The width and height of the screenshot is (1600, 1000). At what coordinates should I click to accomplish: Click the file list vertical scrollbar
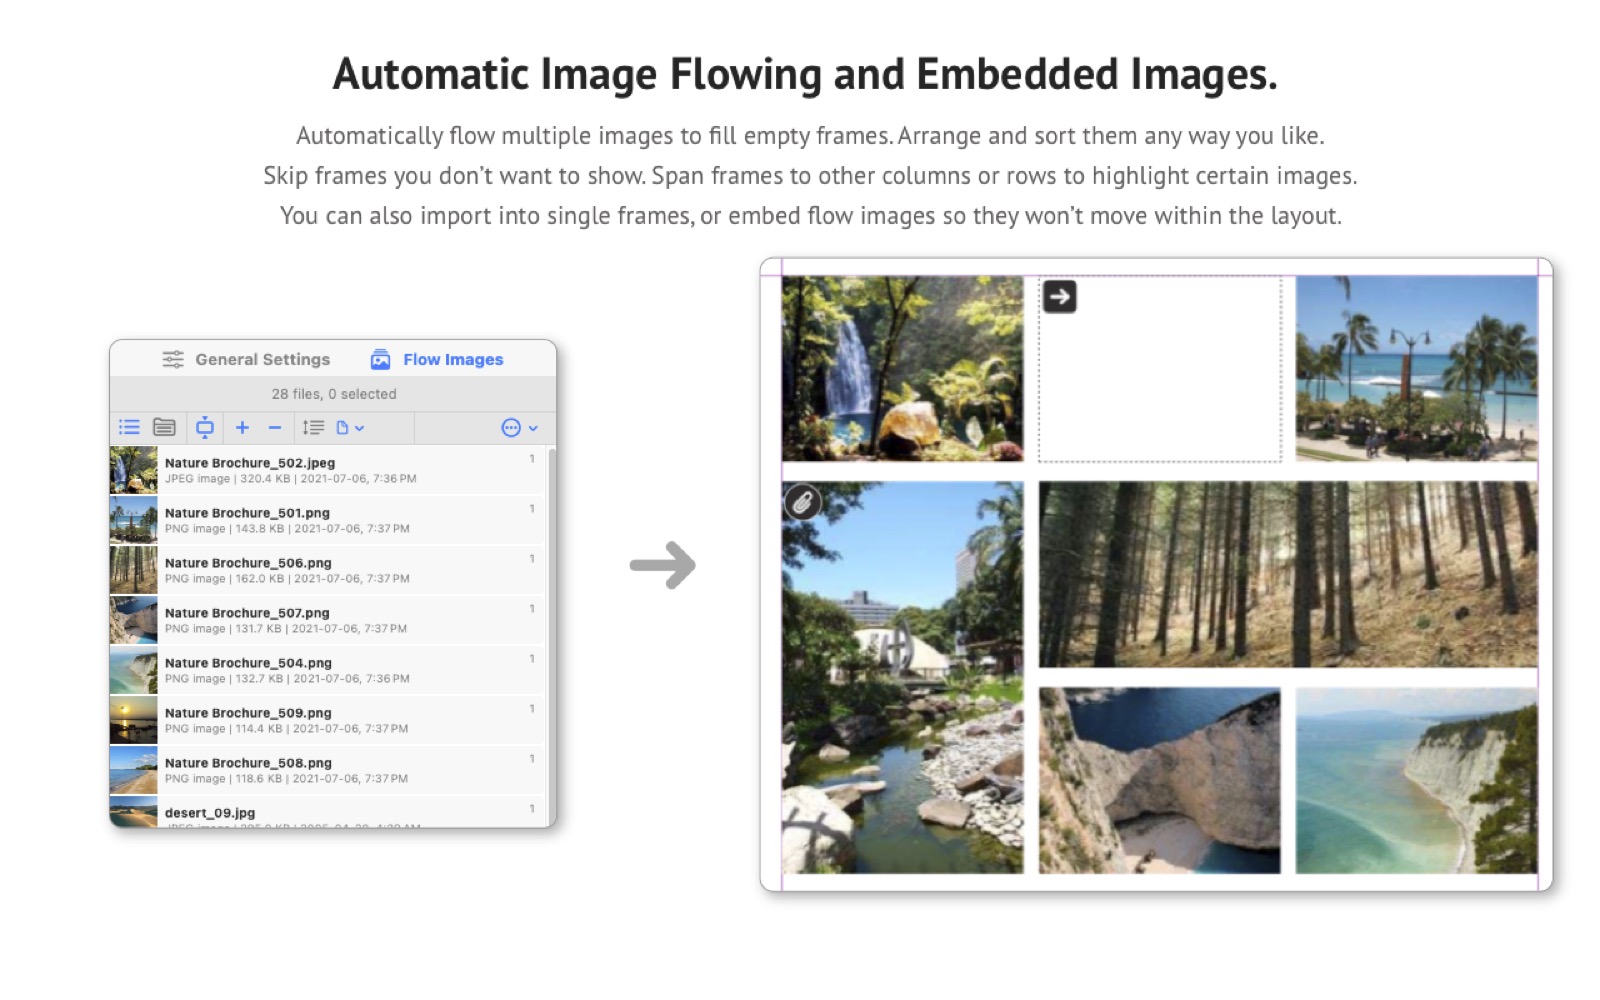(x=551, y=635)
